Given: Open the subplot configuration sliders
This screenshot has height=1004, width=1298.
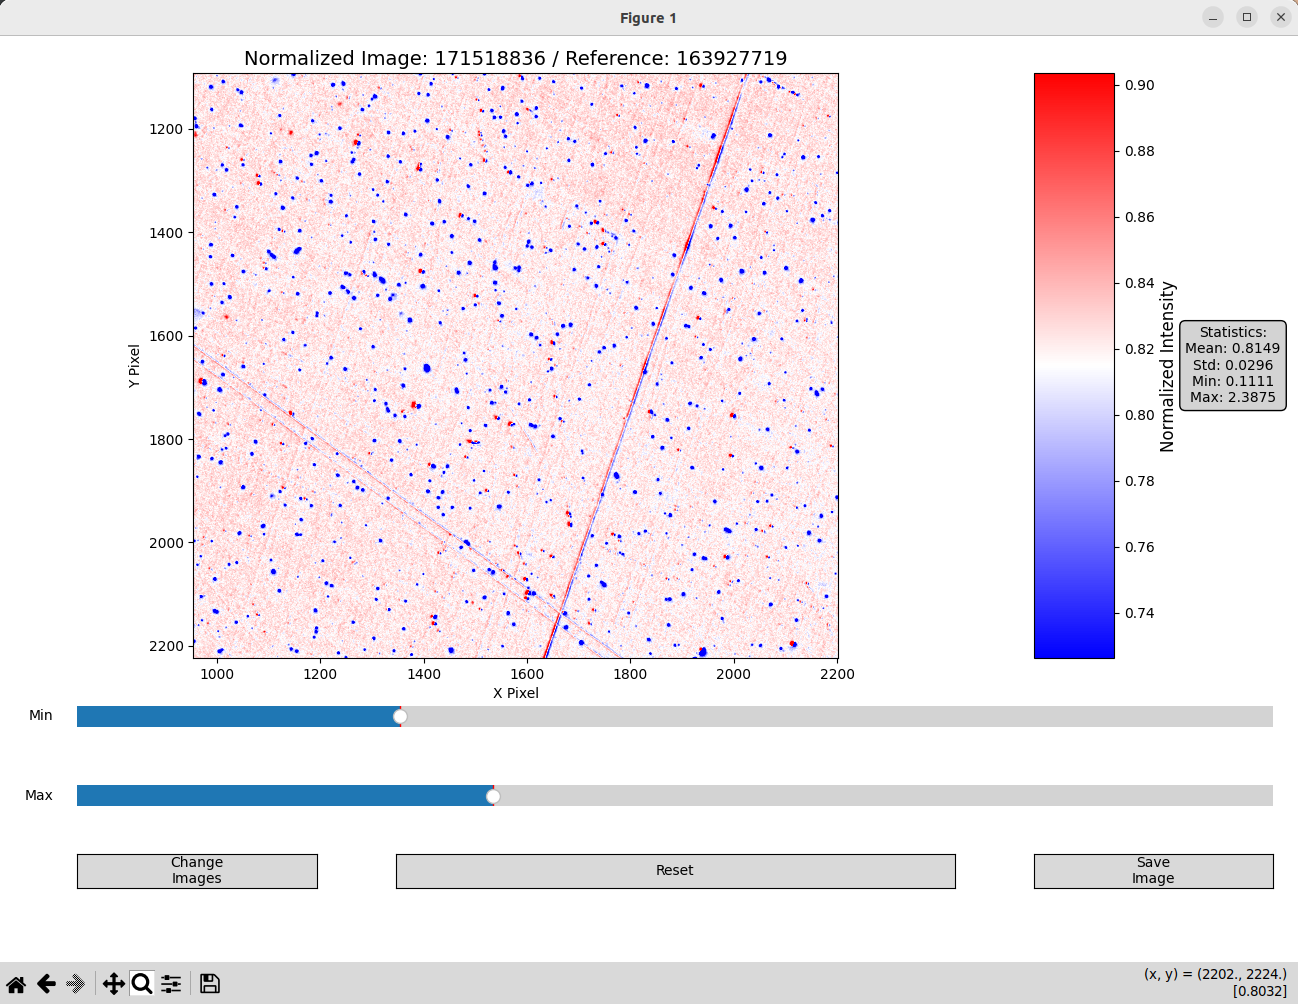Looking at the screenshot, I should tap(170, 983).
